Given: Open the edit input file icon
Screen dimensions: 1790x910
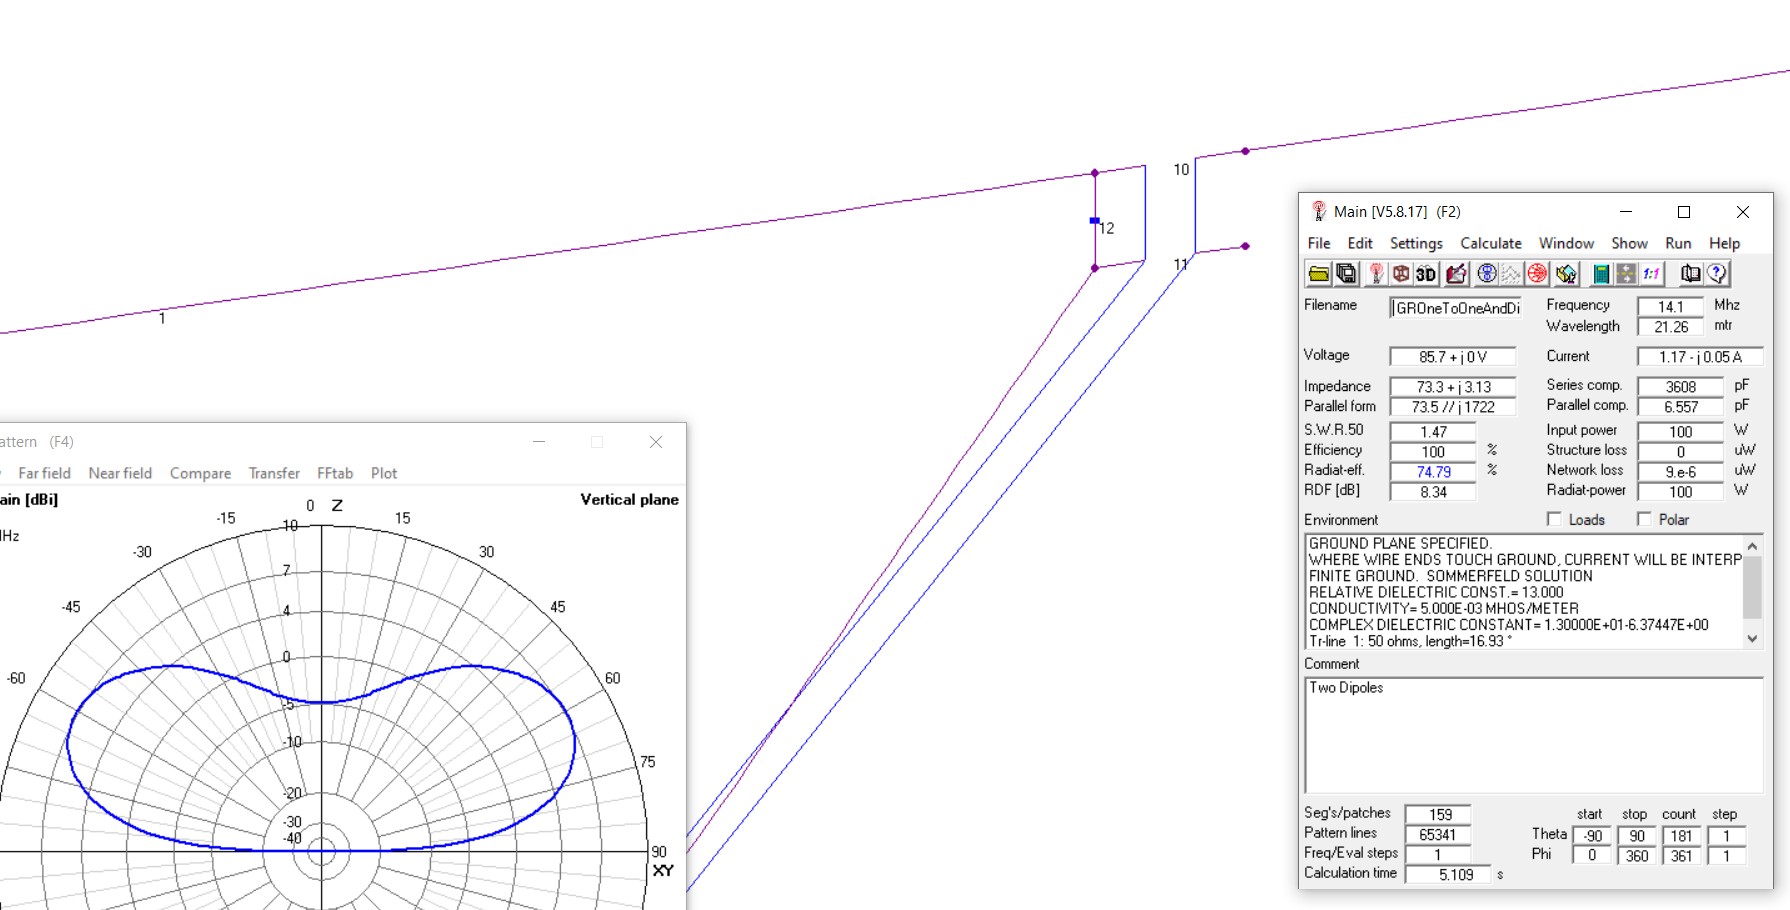Looking at the screenshot, I should click(1456, 274).
